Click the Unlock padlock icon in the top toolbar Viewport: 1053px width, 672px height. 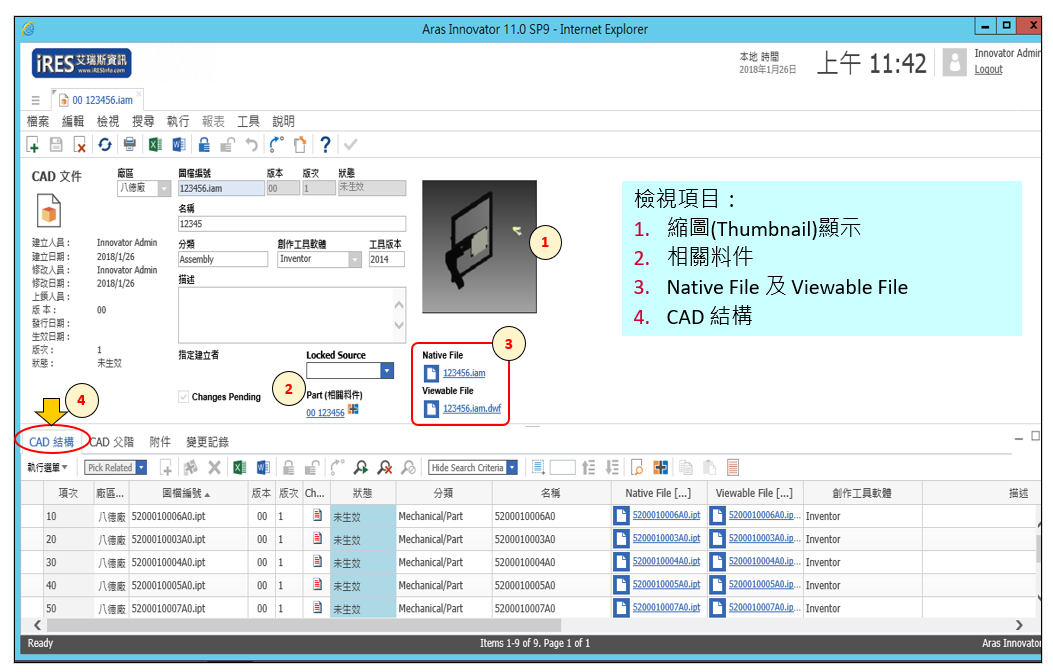coord(228,144)
